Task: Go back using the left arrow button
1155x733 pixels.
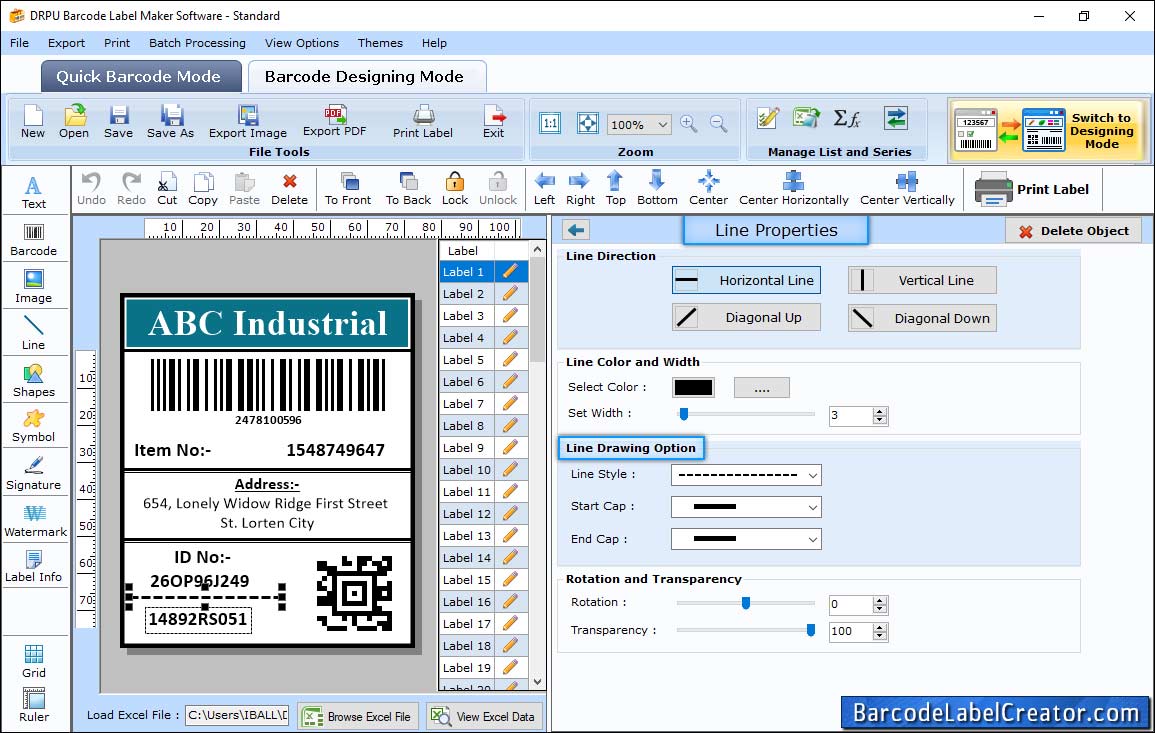Action: tap(576, 231)
